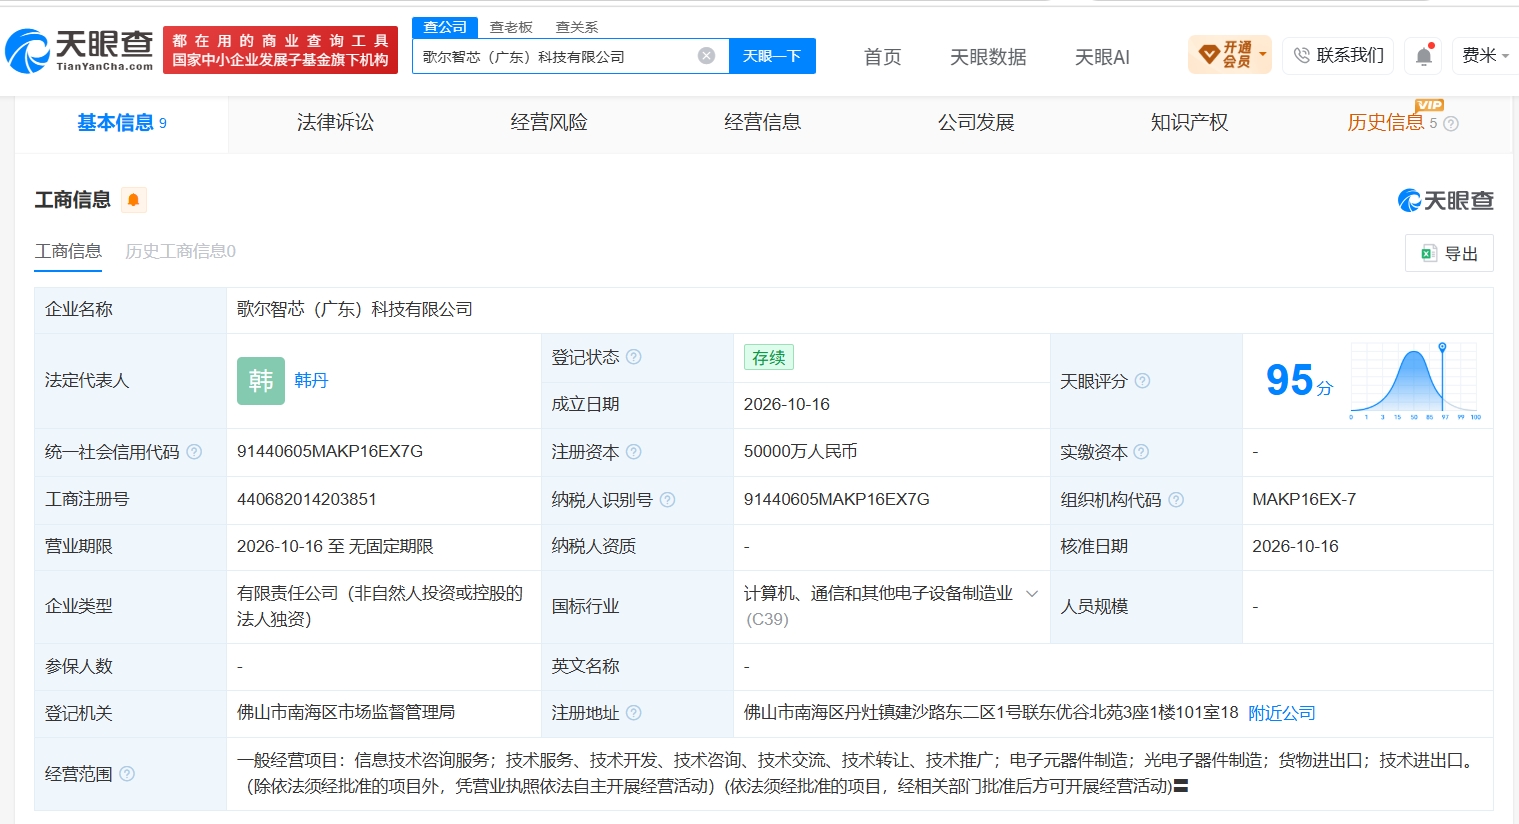Click help icon next to 天眼评分
This screenshot has width=1519, height=824.
[x=1142, y=381]
